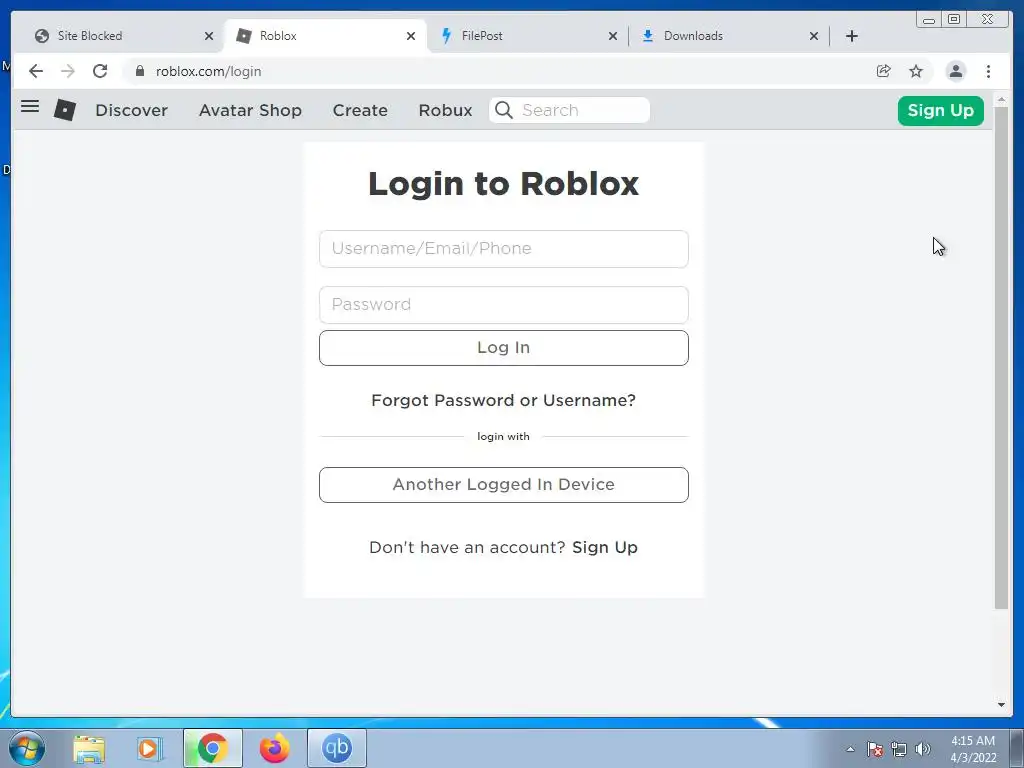
Task: Switch to the Site Blocked tab
Action: click(121, 36)
